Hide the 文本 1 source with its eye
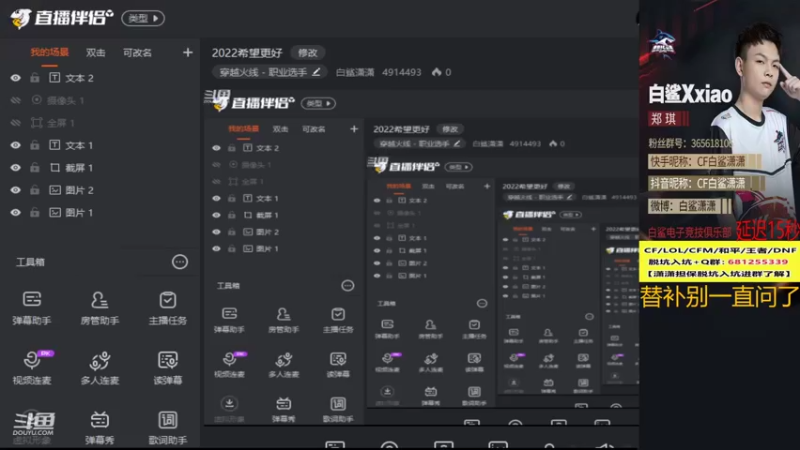The height and width of the screenshot is (450, 800). (x=16, y=145)
